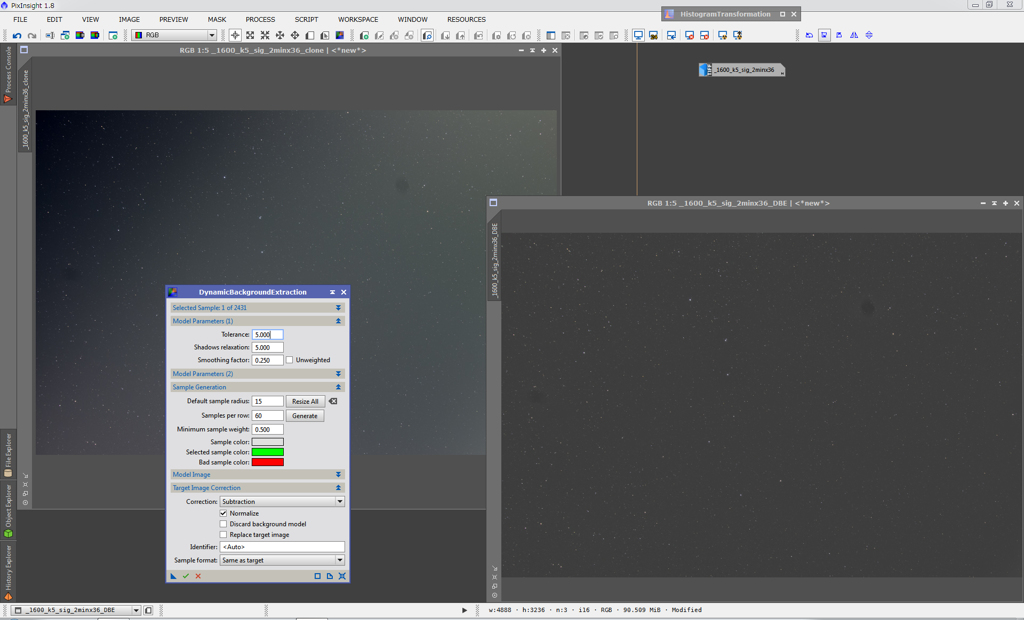This screenshot has height=620, width=1024.
Task: Click the Shadows relaxation input field
Action: pyautogui.click(x=268, y=348)
